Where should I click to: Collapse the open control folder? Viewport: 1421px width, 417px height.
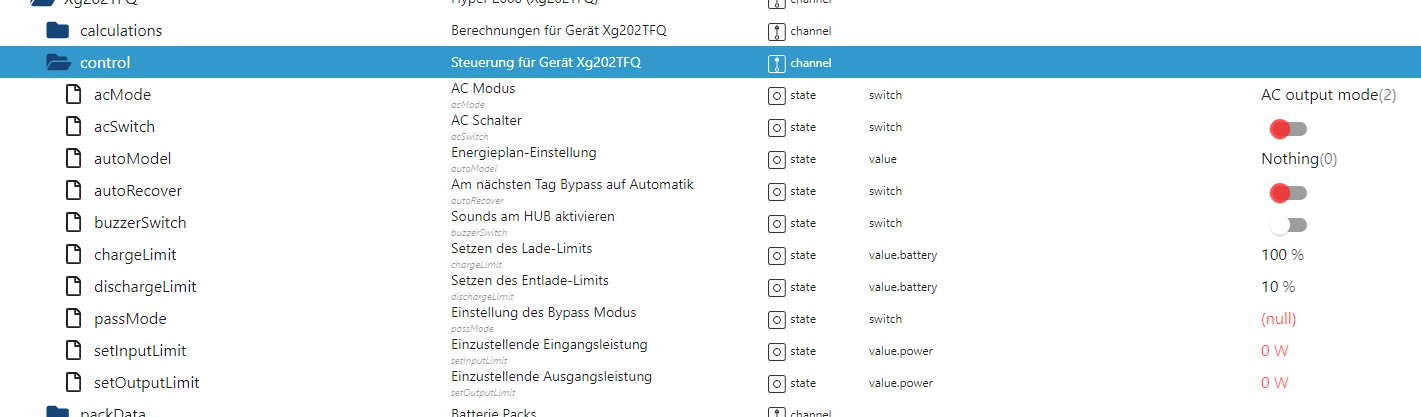click(58, 63)
